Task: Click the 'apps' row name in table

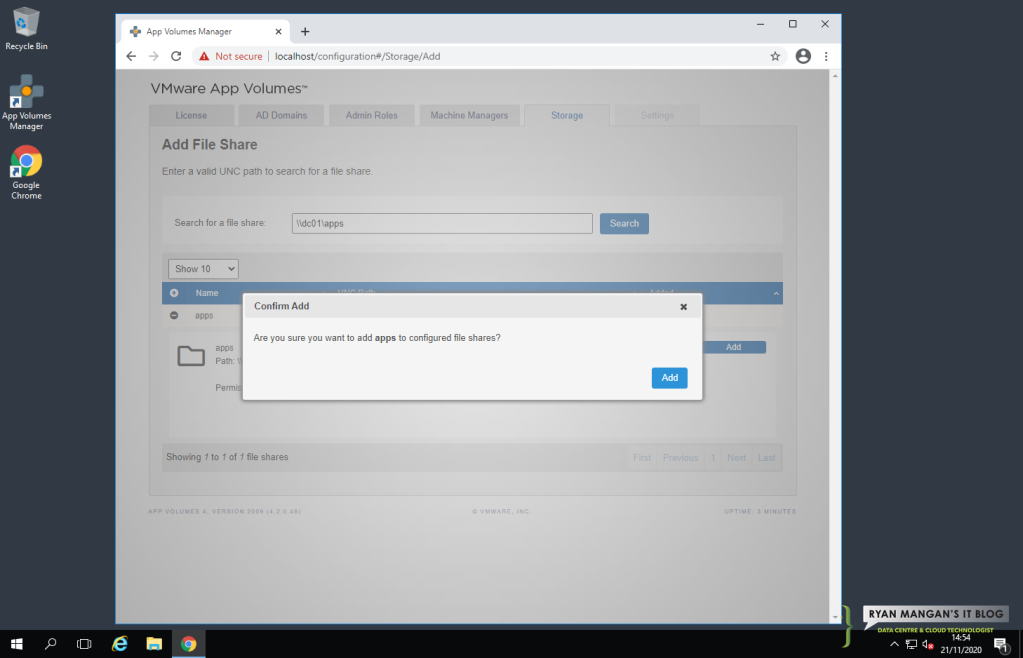Action: pyautogui.click(x=204, y=316)
